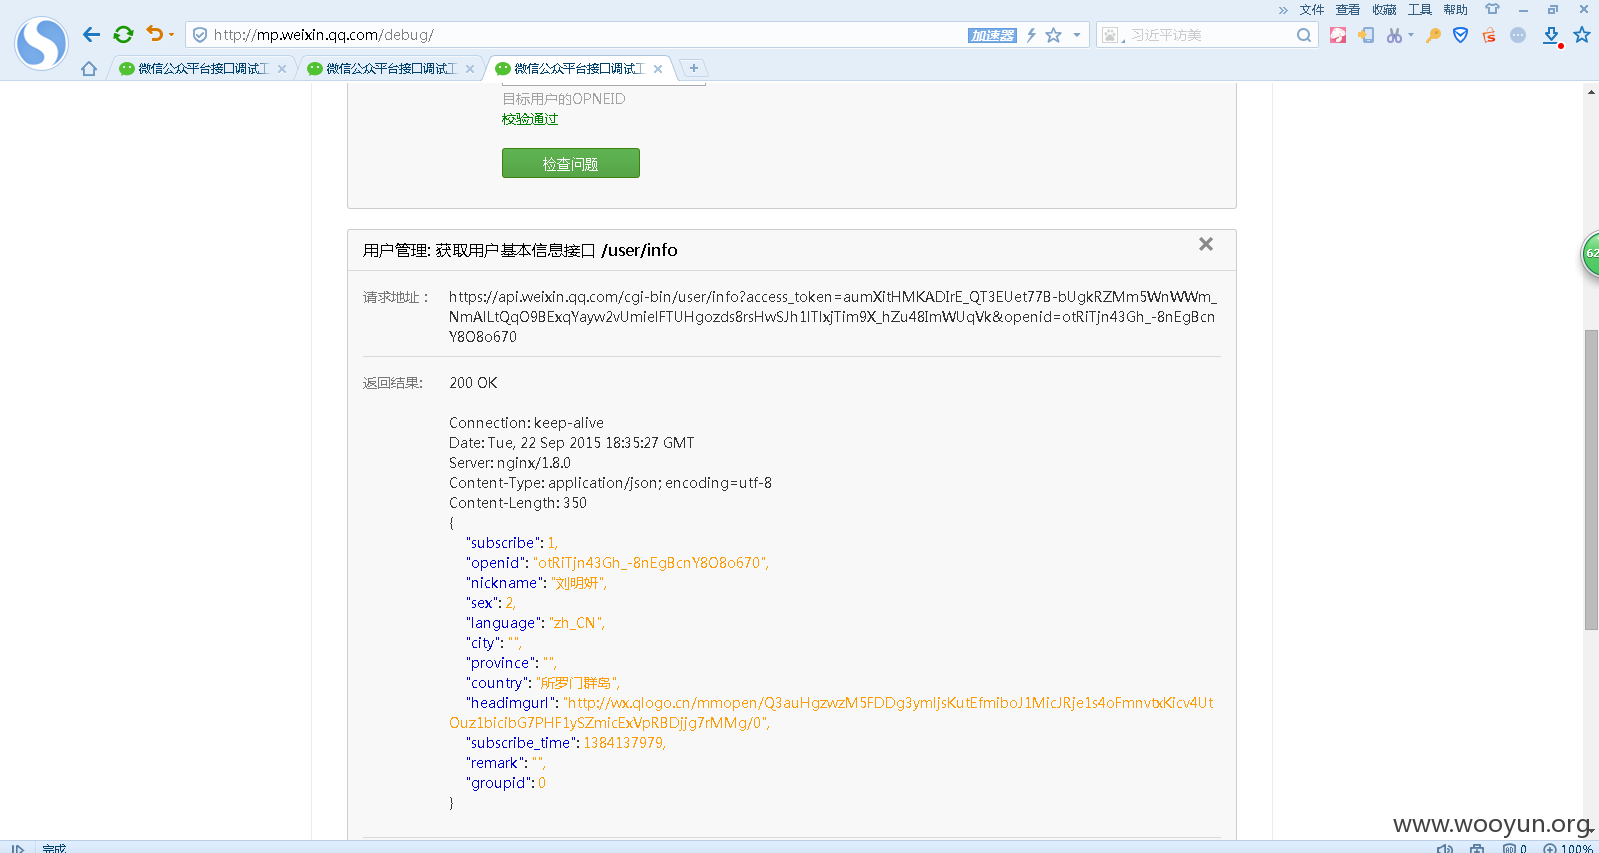Viewport: 1599px width, 853px height.
Task: Click the status bar speaker mute icon
Action: 1444,848
